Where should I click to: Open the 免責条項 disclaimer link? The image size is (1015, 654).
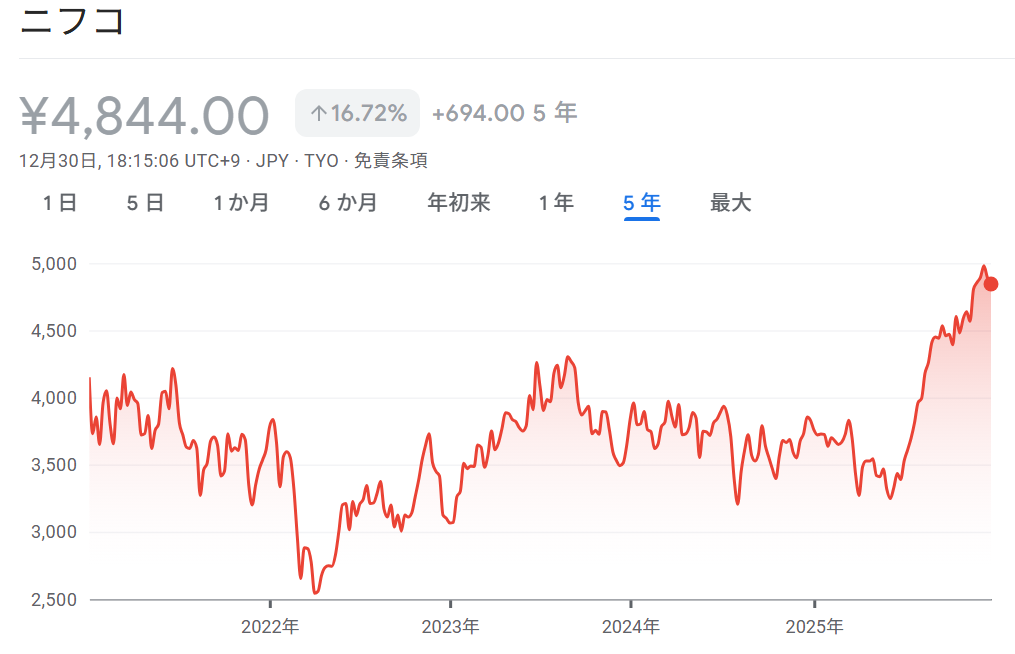[391, 161]
